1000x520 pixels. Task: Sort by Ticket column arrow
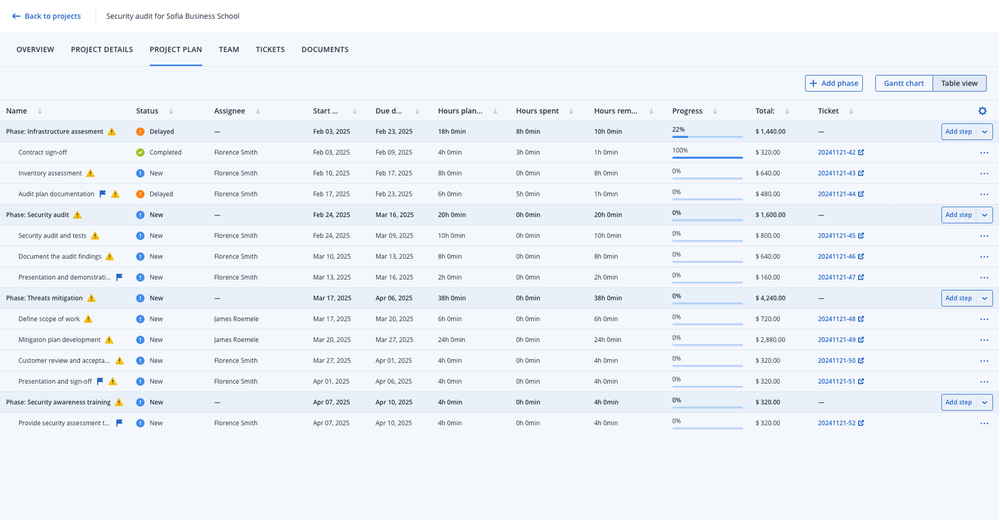click(x=851, y=111)
